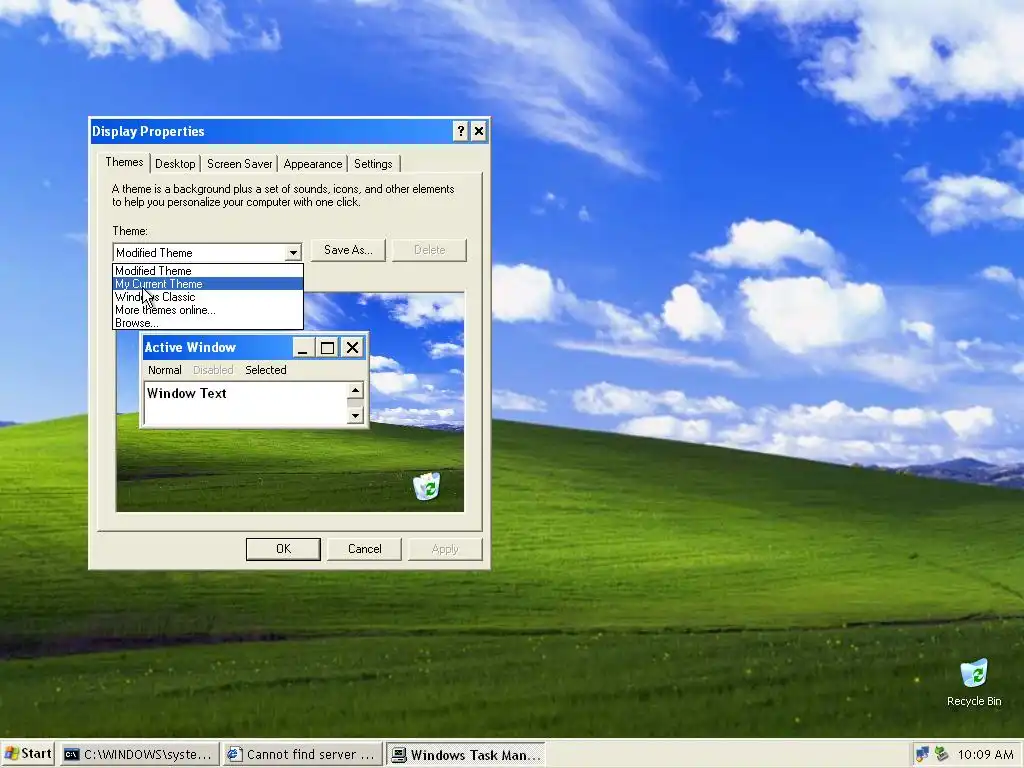Image resolution: width=1024 pixels, height=768 pixels.
Task: Switch to C:\WINDOWS\system32 command prompt taskbar item
Action: 138,754
